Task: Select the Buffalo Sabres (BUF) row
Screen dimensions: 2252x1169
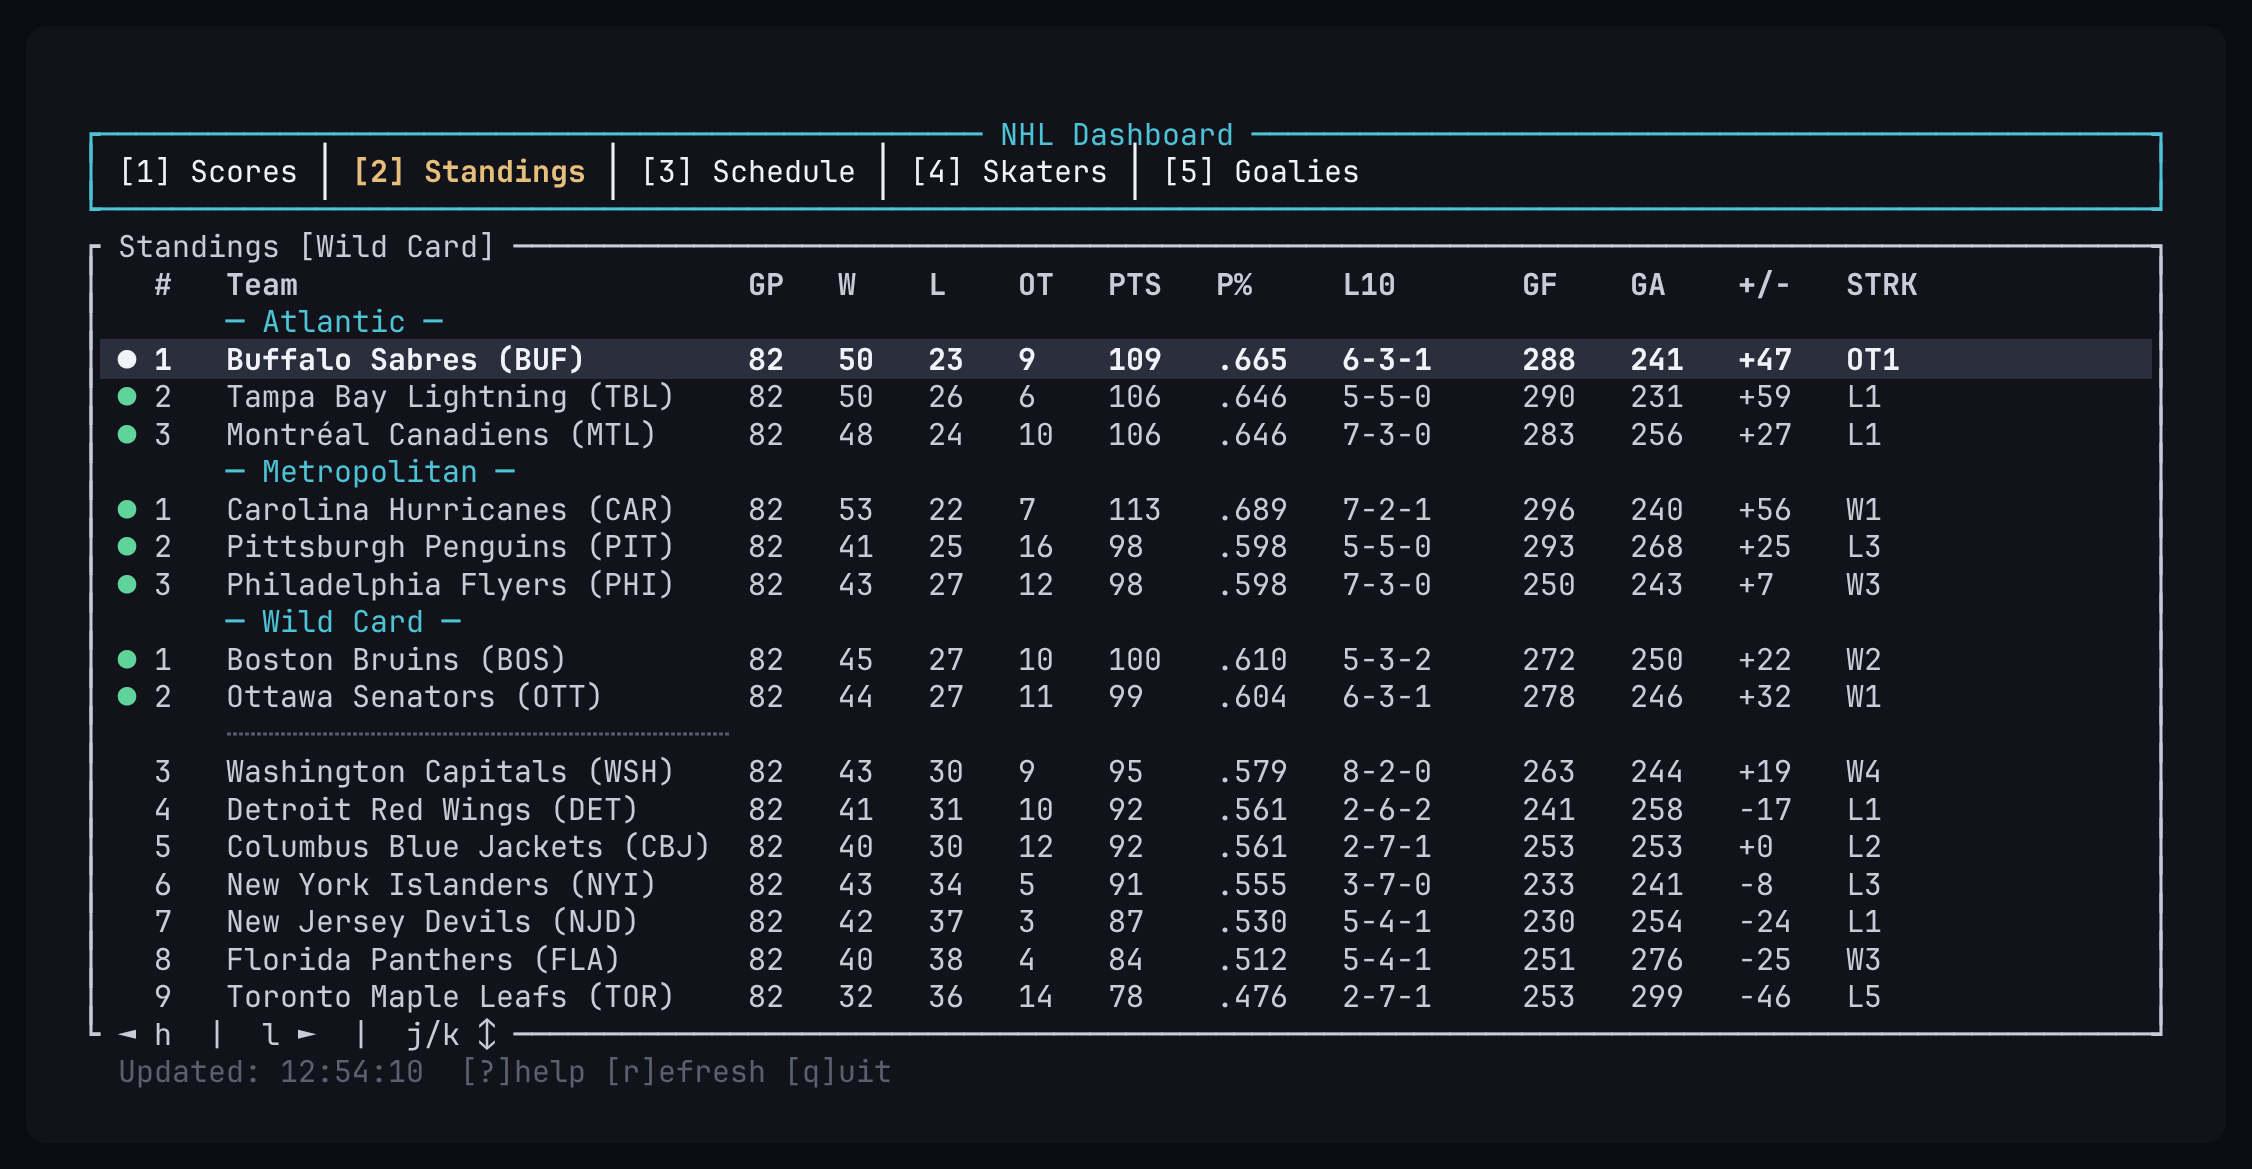Action: coord(1126,359)
